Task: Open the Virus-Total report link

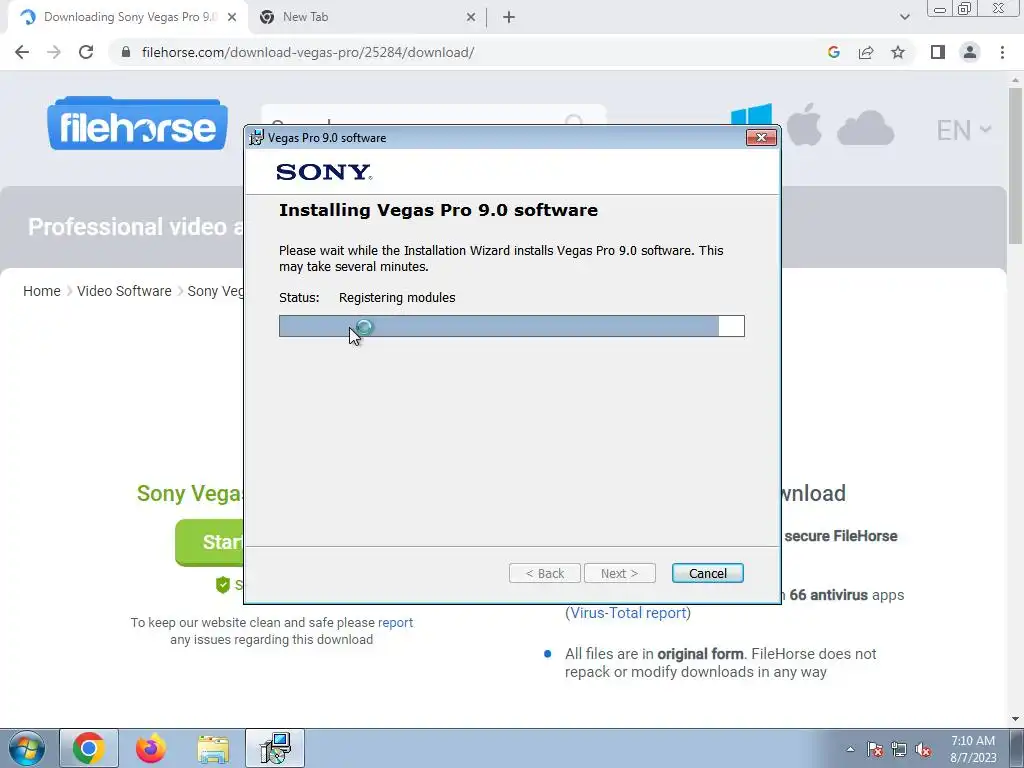Action: [628, 613]
